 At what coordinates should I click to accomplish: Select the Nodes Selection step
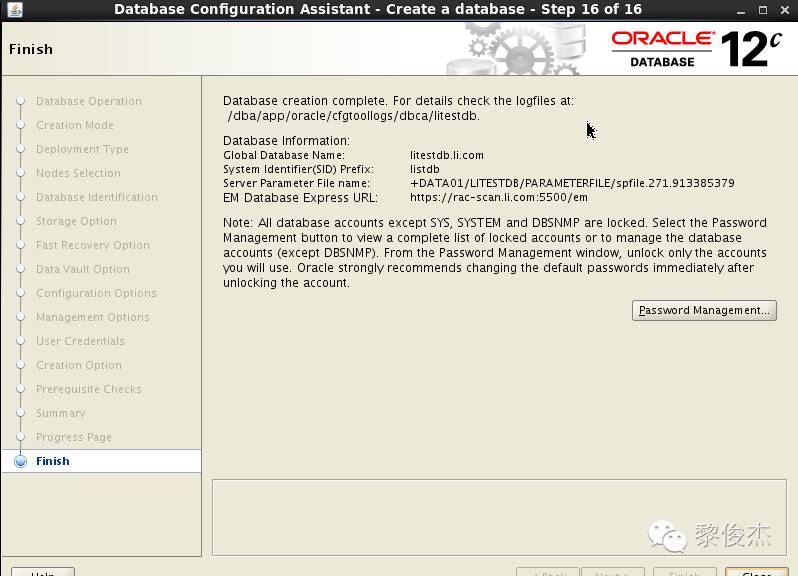78,173
